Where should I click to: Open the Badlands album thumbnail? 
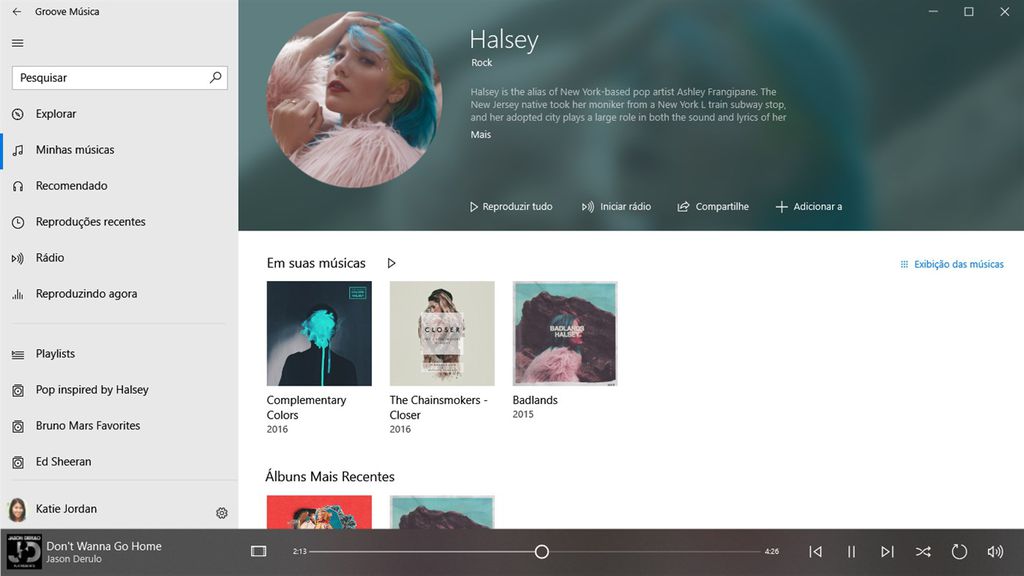pos(565,334)
